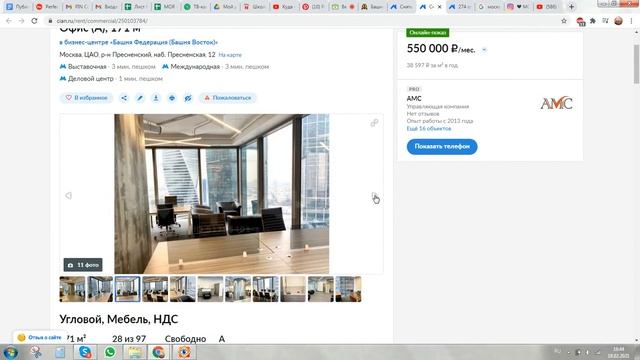Show previous photo with left arrow
640x360 pixels.
pos(68,196)
